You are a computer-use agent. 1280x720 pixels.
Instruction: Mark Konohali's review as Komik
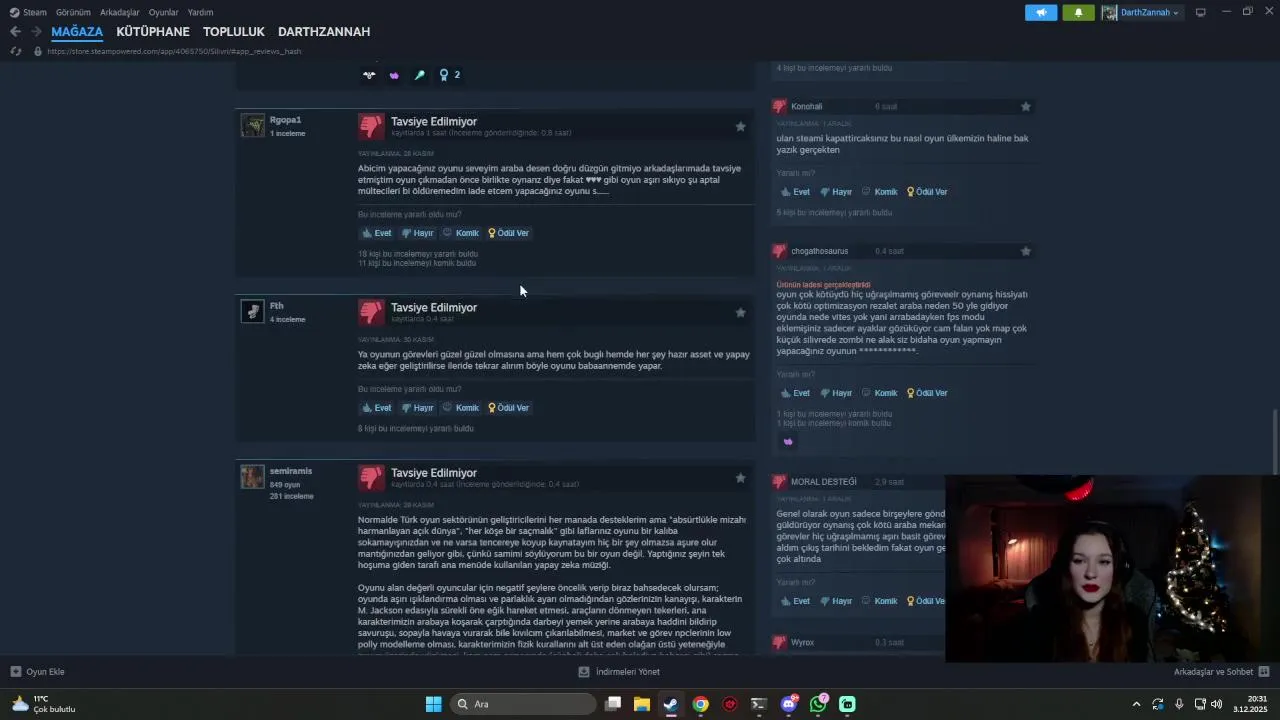[x=880, y=192]
